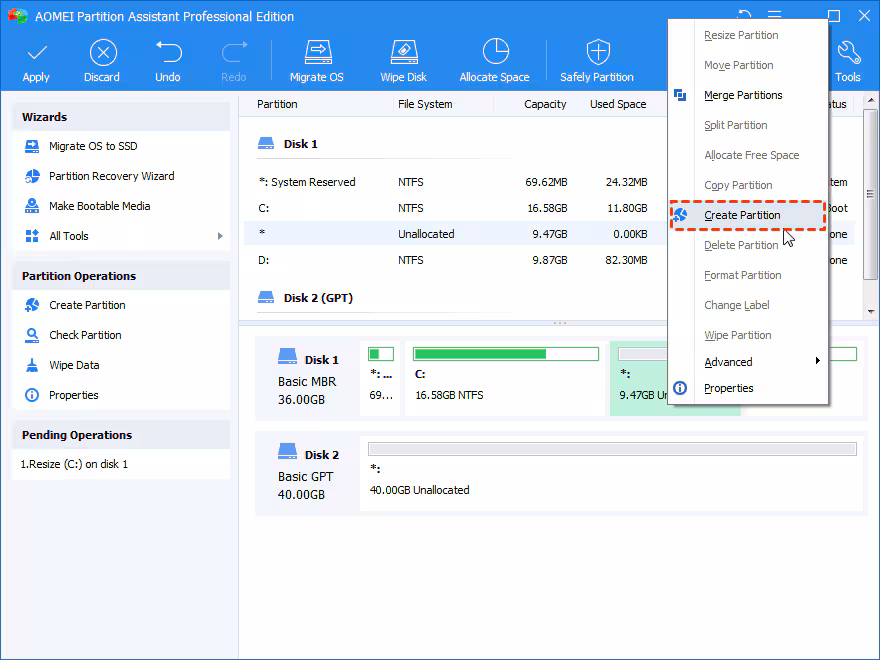Image resolution: width=880 pixels, height=660 pixels.
Task: Click the Properties info icon in context menu
Action: pyautogui.click(x=680, y=388)
